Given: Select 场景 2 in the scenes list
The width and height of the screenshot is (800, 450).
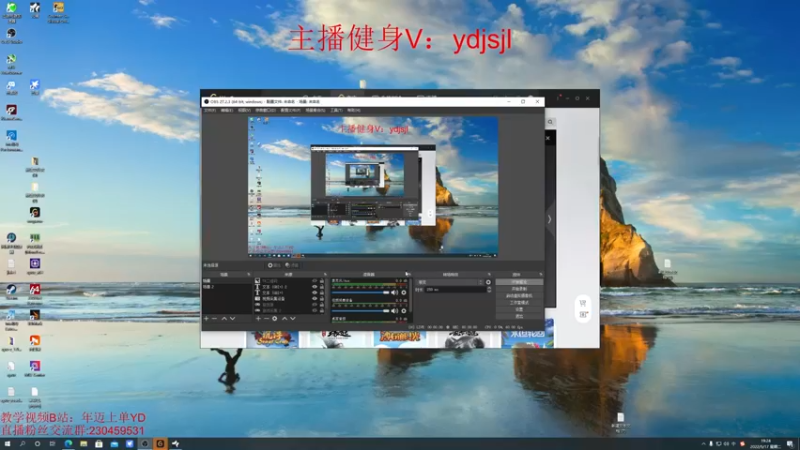Looking at the screenshot, I should (227, 287).
